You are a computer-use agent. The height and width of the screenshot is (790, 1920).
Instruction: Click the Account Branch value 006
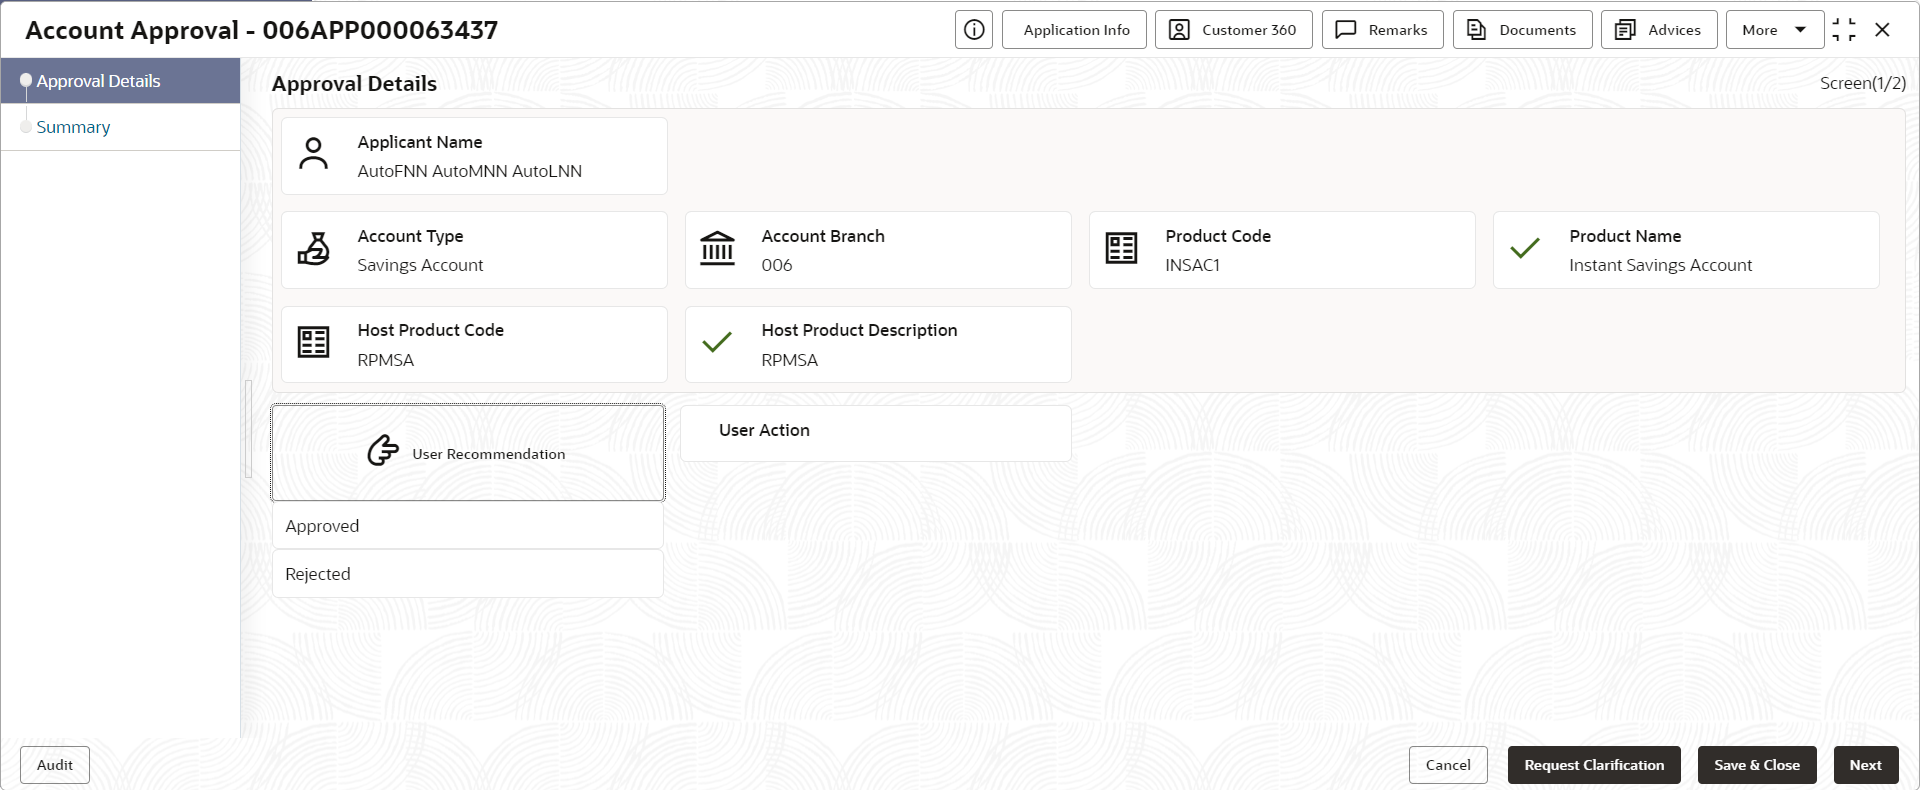click(x=777, y=265)
